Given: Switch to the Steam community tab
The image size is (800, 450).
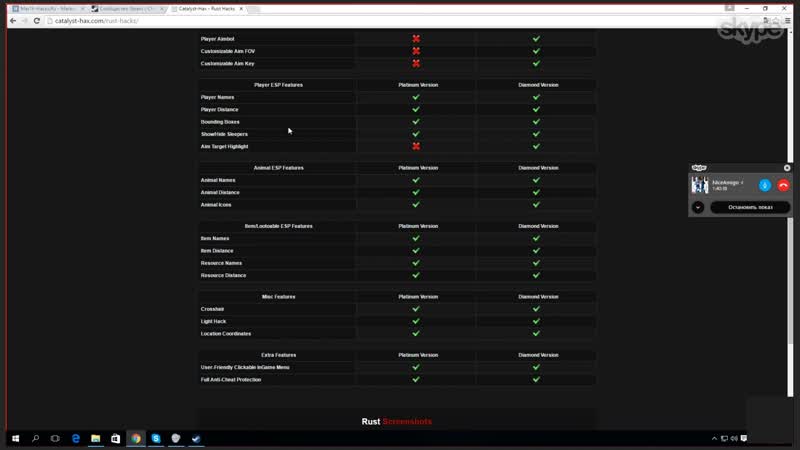Looking at the screenshot, I should (x=128, y=9).
